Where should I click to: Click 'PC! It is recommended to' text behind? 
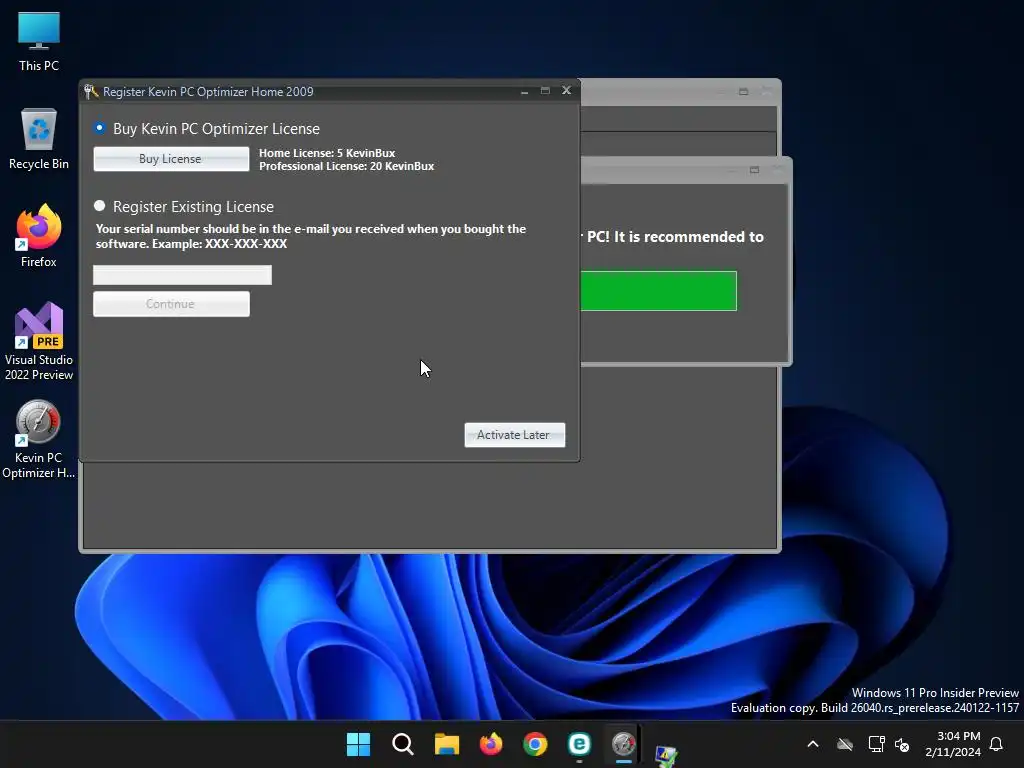(x=675, y=236)
